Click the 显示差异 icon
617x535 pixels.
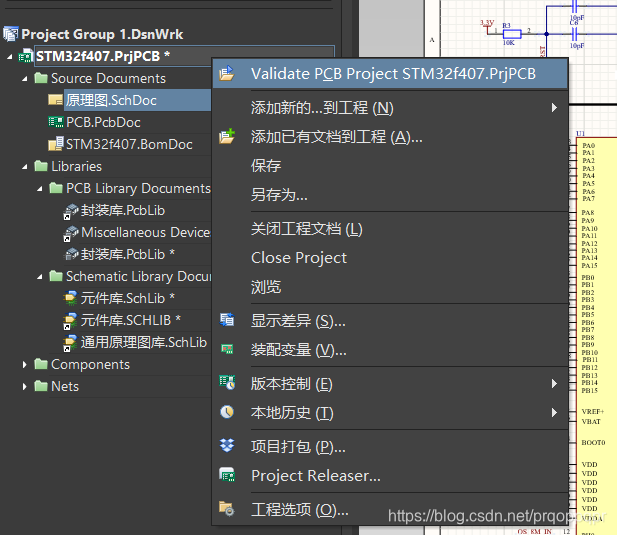[227, 321]
